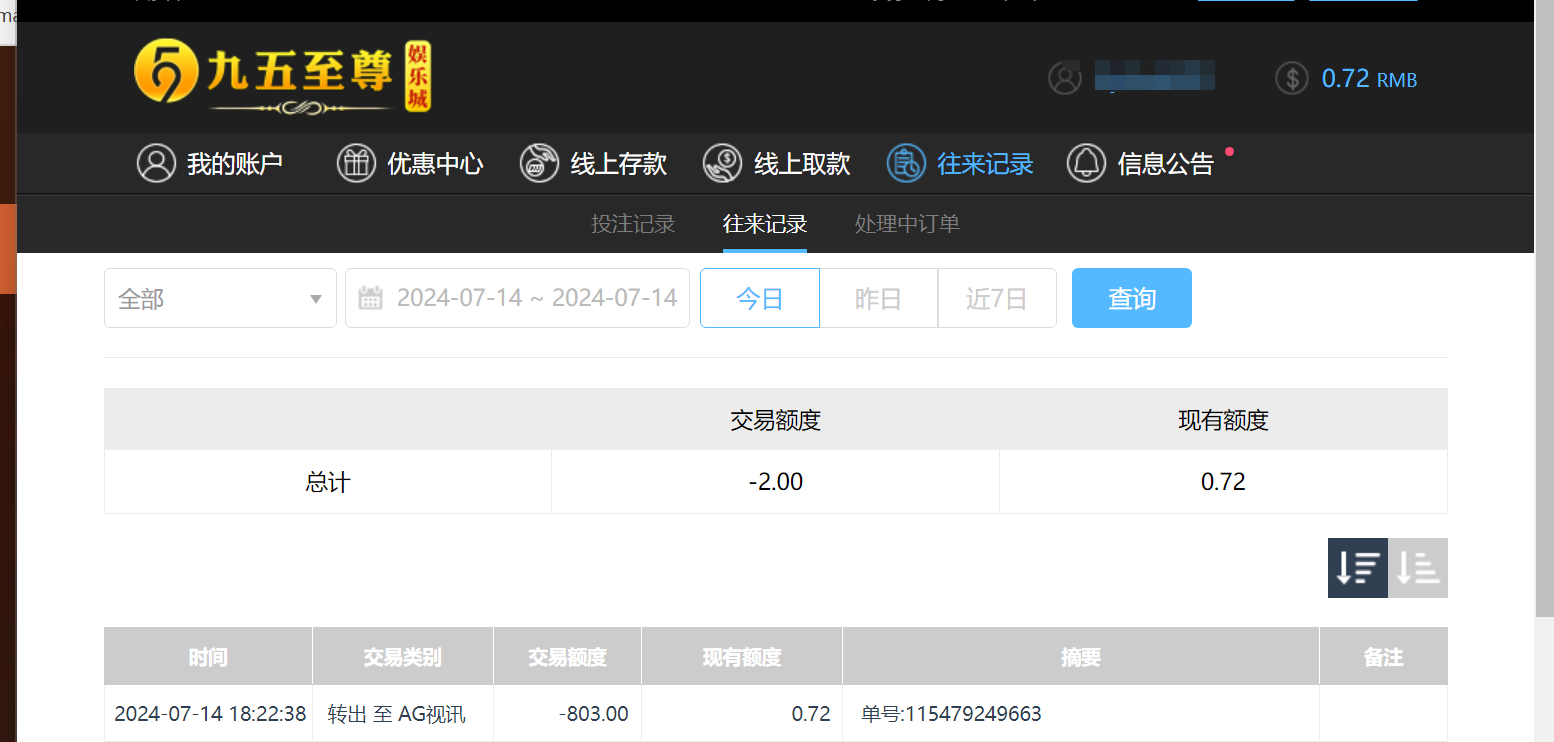
Task: Enable the 今日 date filter
Action: (x=759, y=297)
